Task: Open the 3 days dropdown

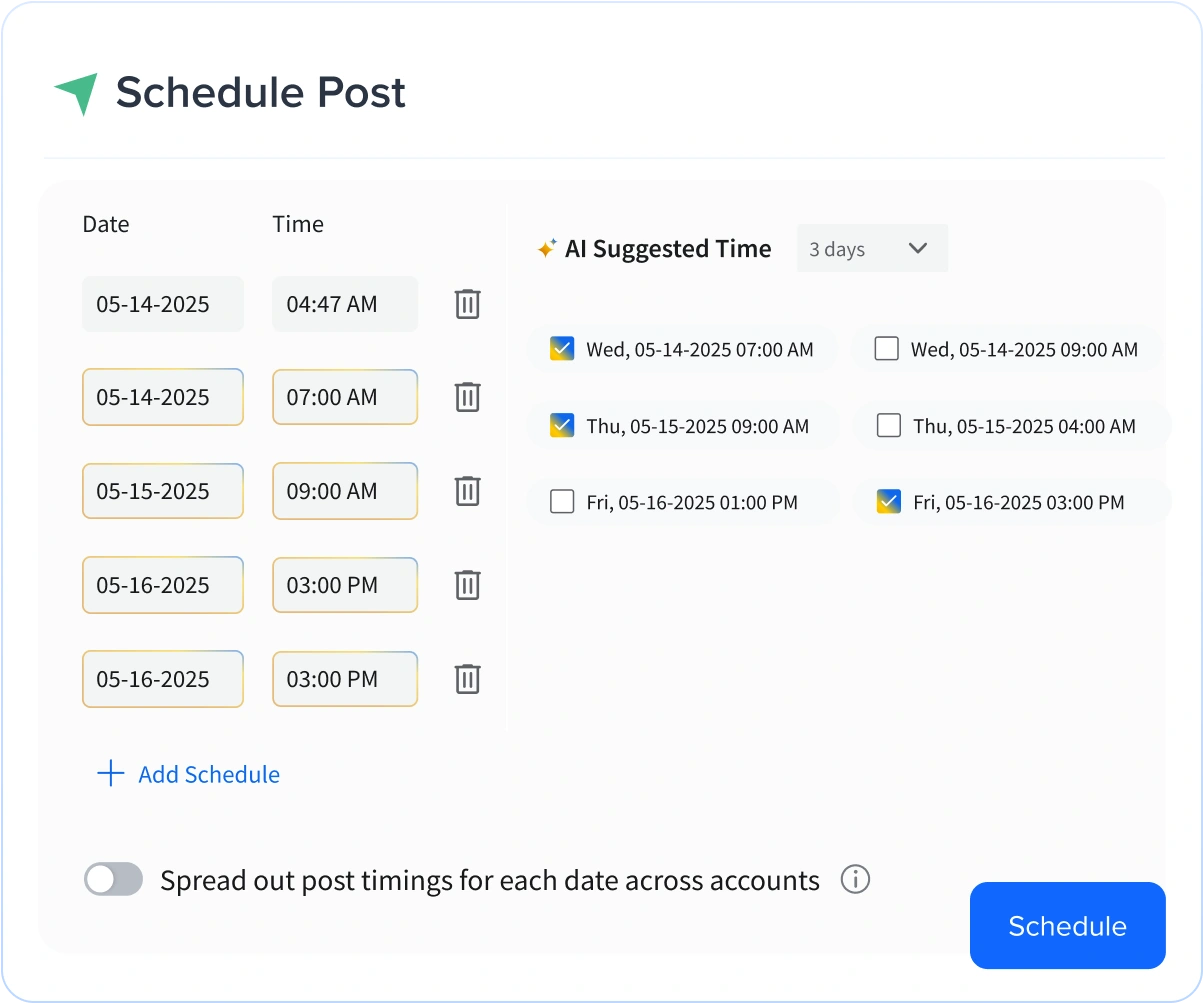Action: [x=871, y=249]
